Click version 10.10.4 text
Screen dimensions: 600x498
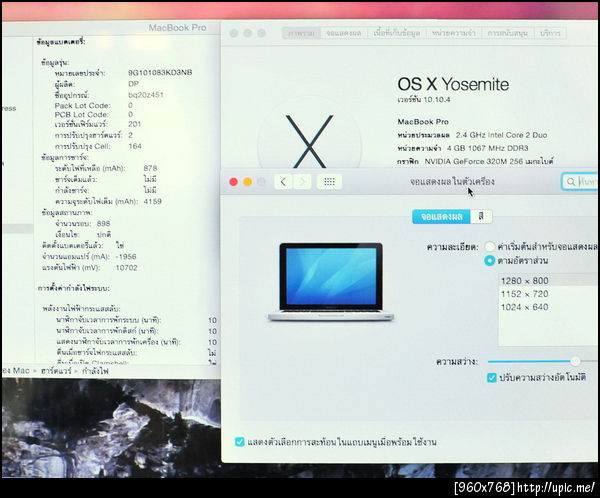click(424, 100)
